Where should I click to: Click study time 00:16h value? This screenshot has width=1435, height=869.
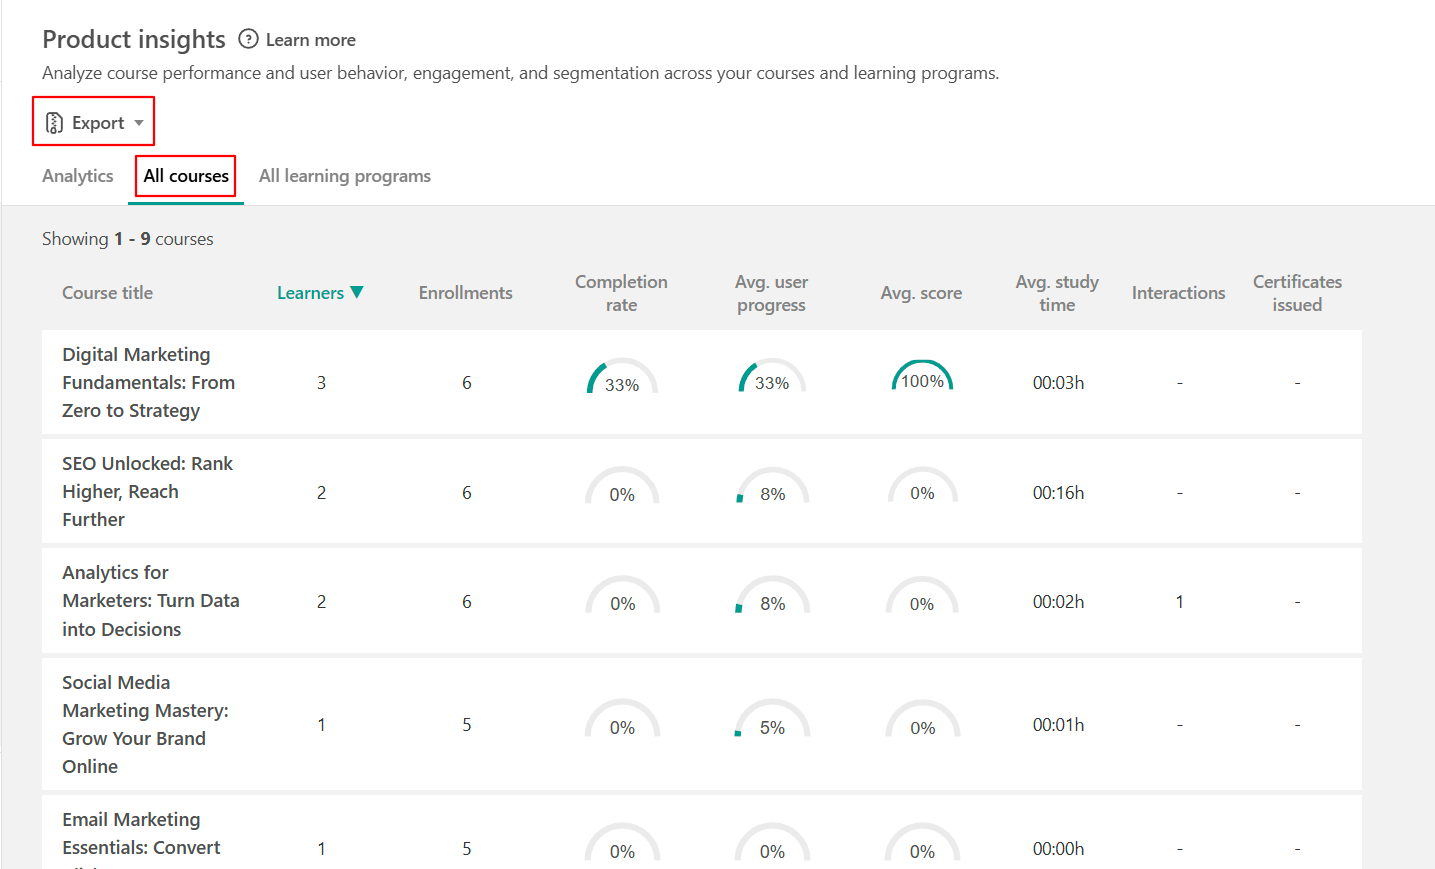tap(1058, 492)
